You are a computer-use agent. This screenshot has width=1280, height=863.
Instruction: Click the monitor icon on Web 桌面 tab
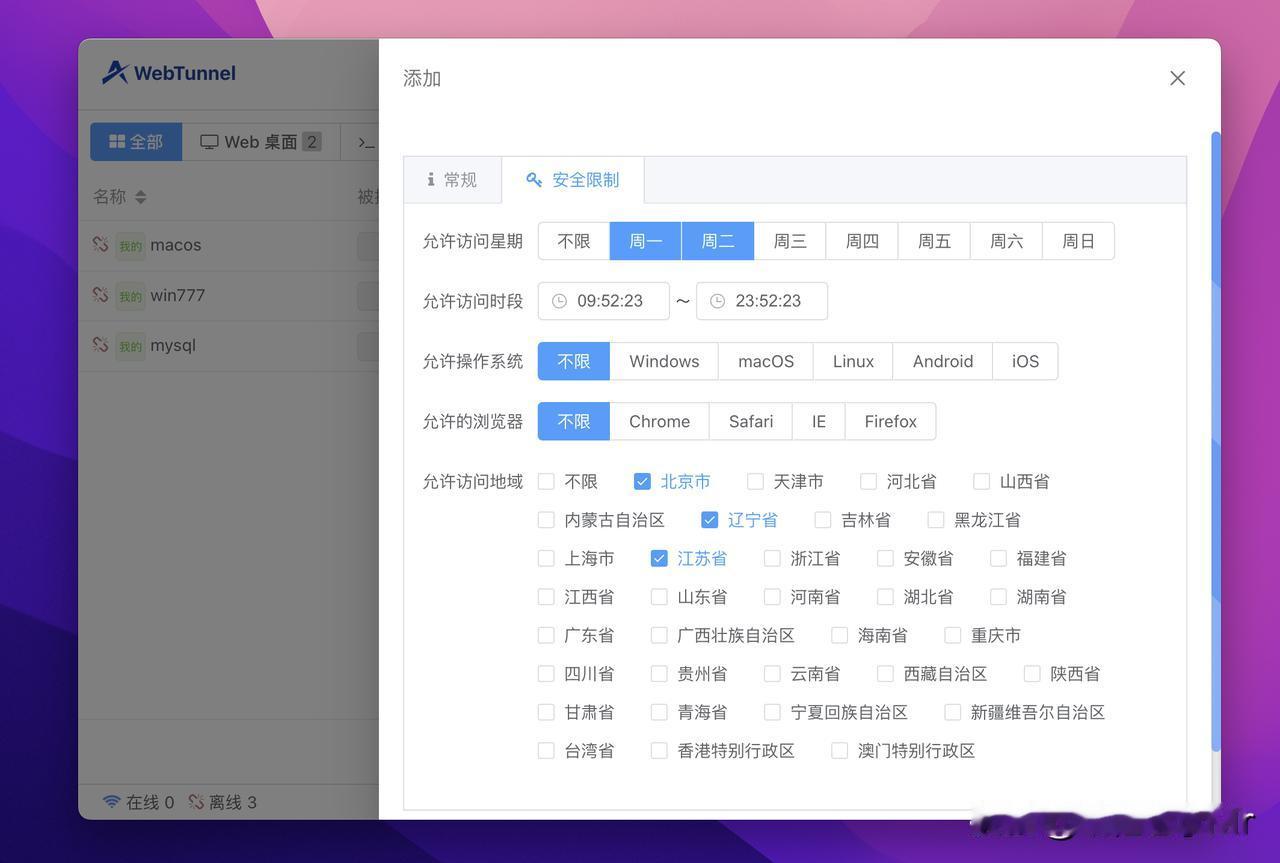coord(208,141)
